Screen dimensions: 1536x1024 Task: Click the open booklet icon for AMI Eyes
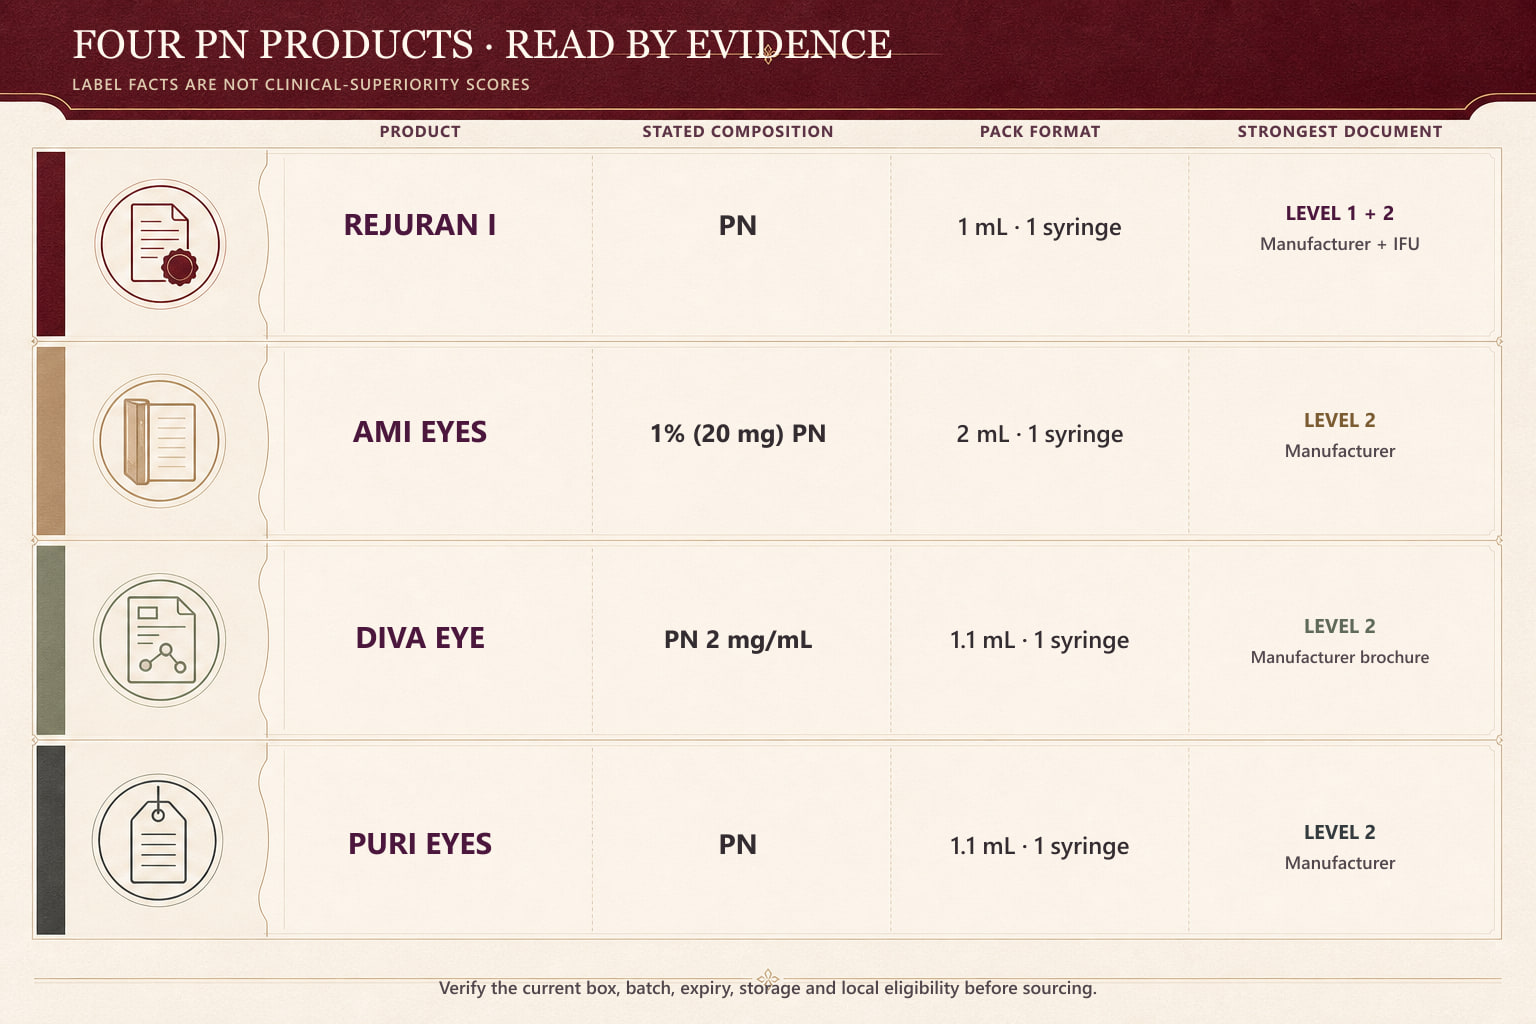coord(160,441)
